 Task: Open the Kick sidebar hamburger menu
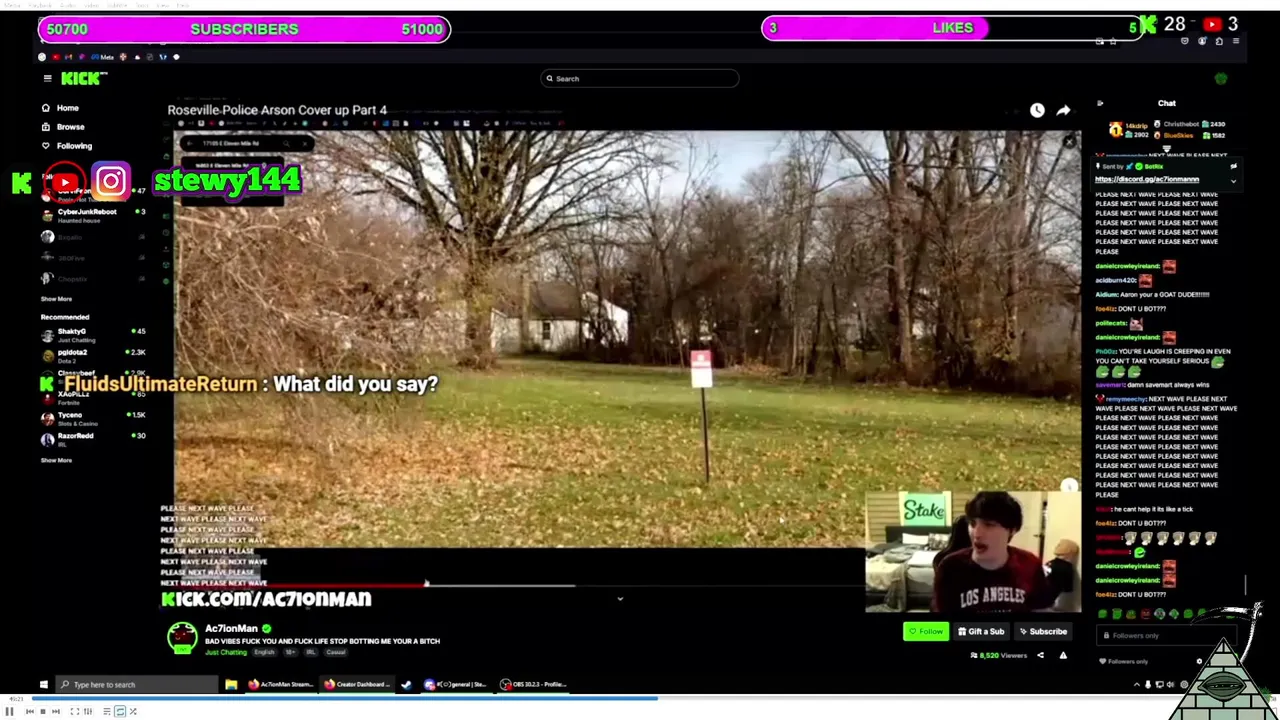tap(47, 78)
